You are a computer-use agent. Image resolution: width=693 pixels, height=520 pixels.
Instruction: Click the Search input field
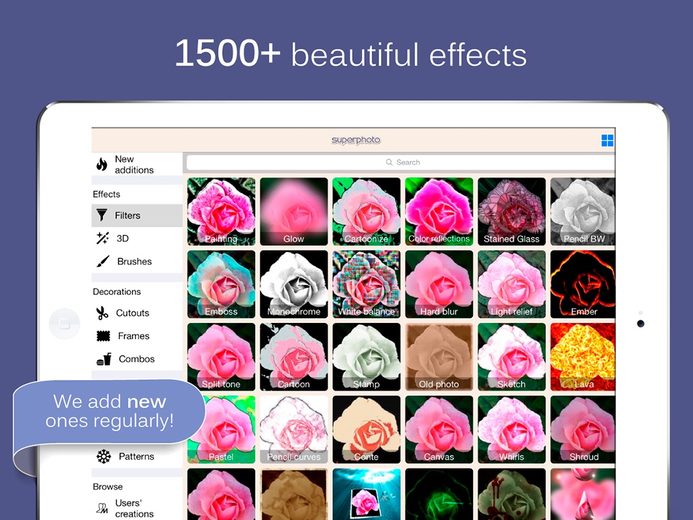[400, 162]
